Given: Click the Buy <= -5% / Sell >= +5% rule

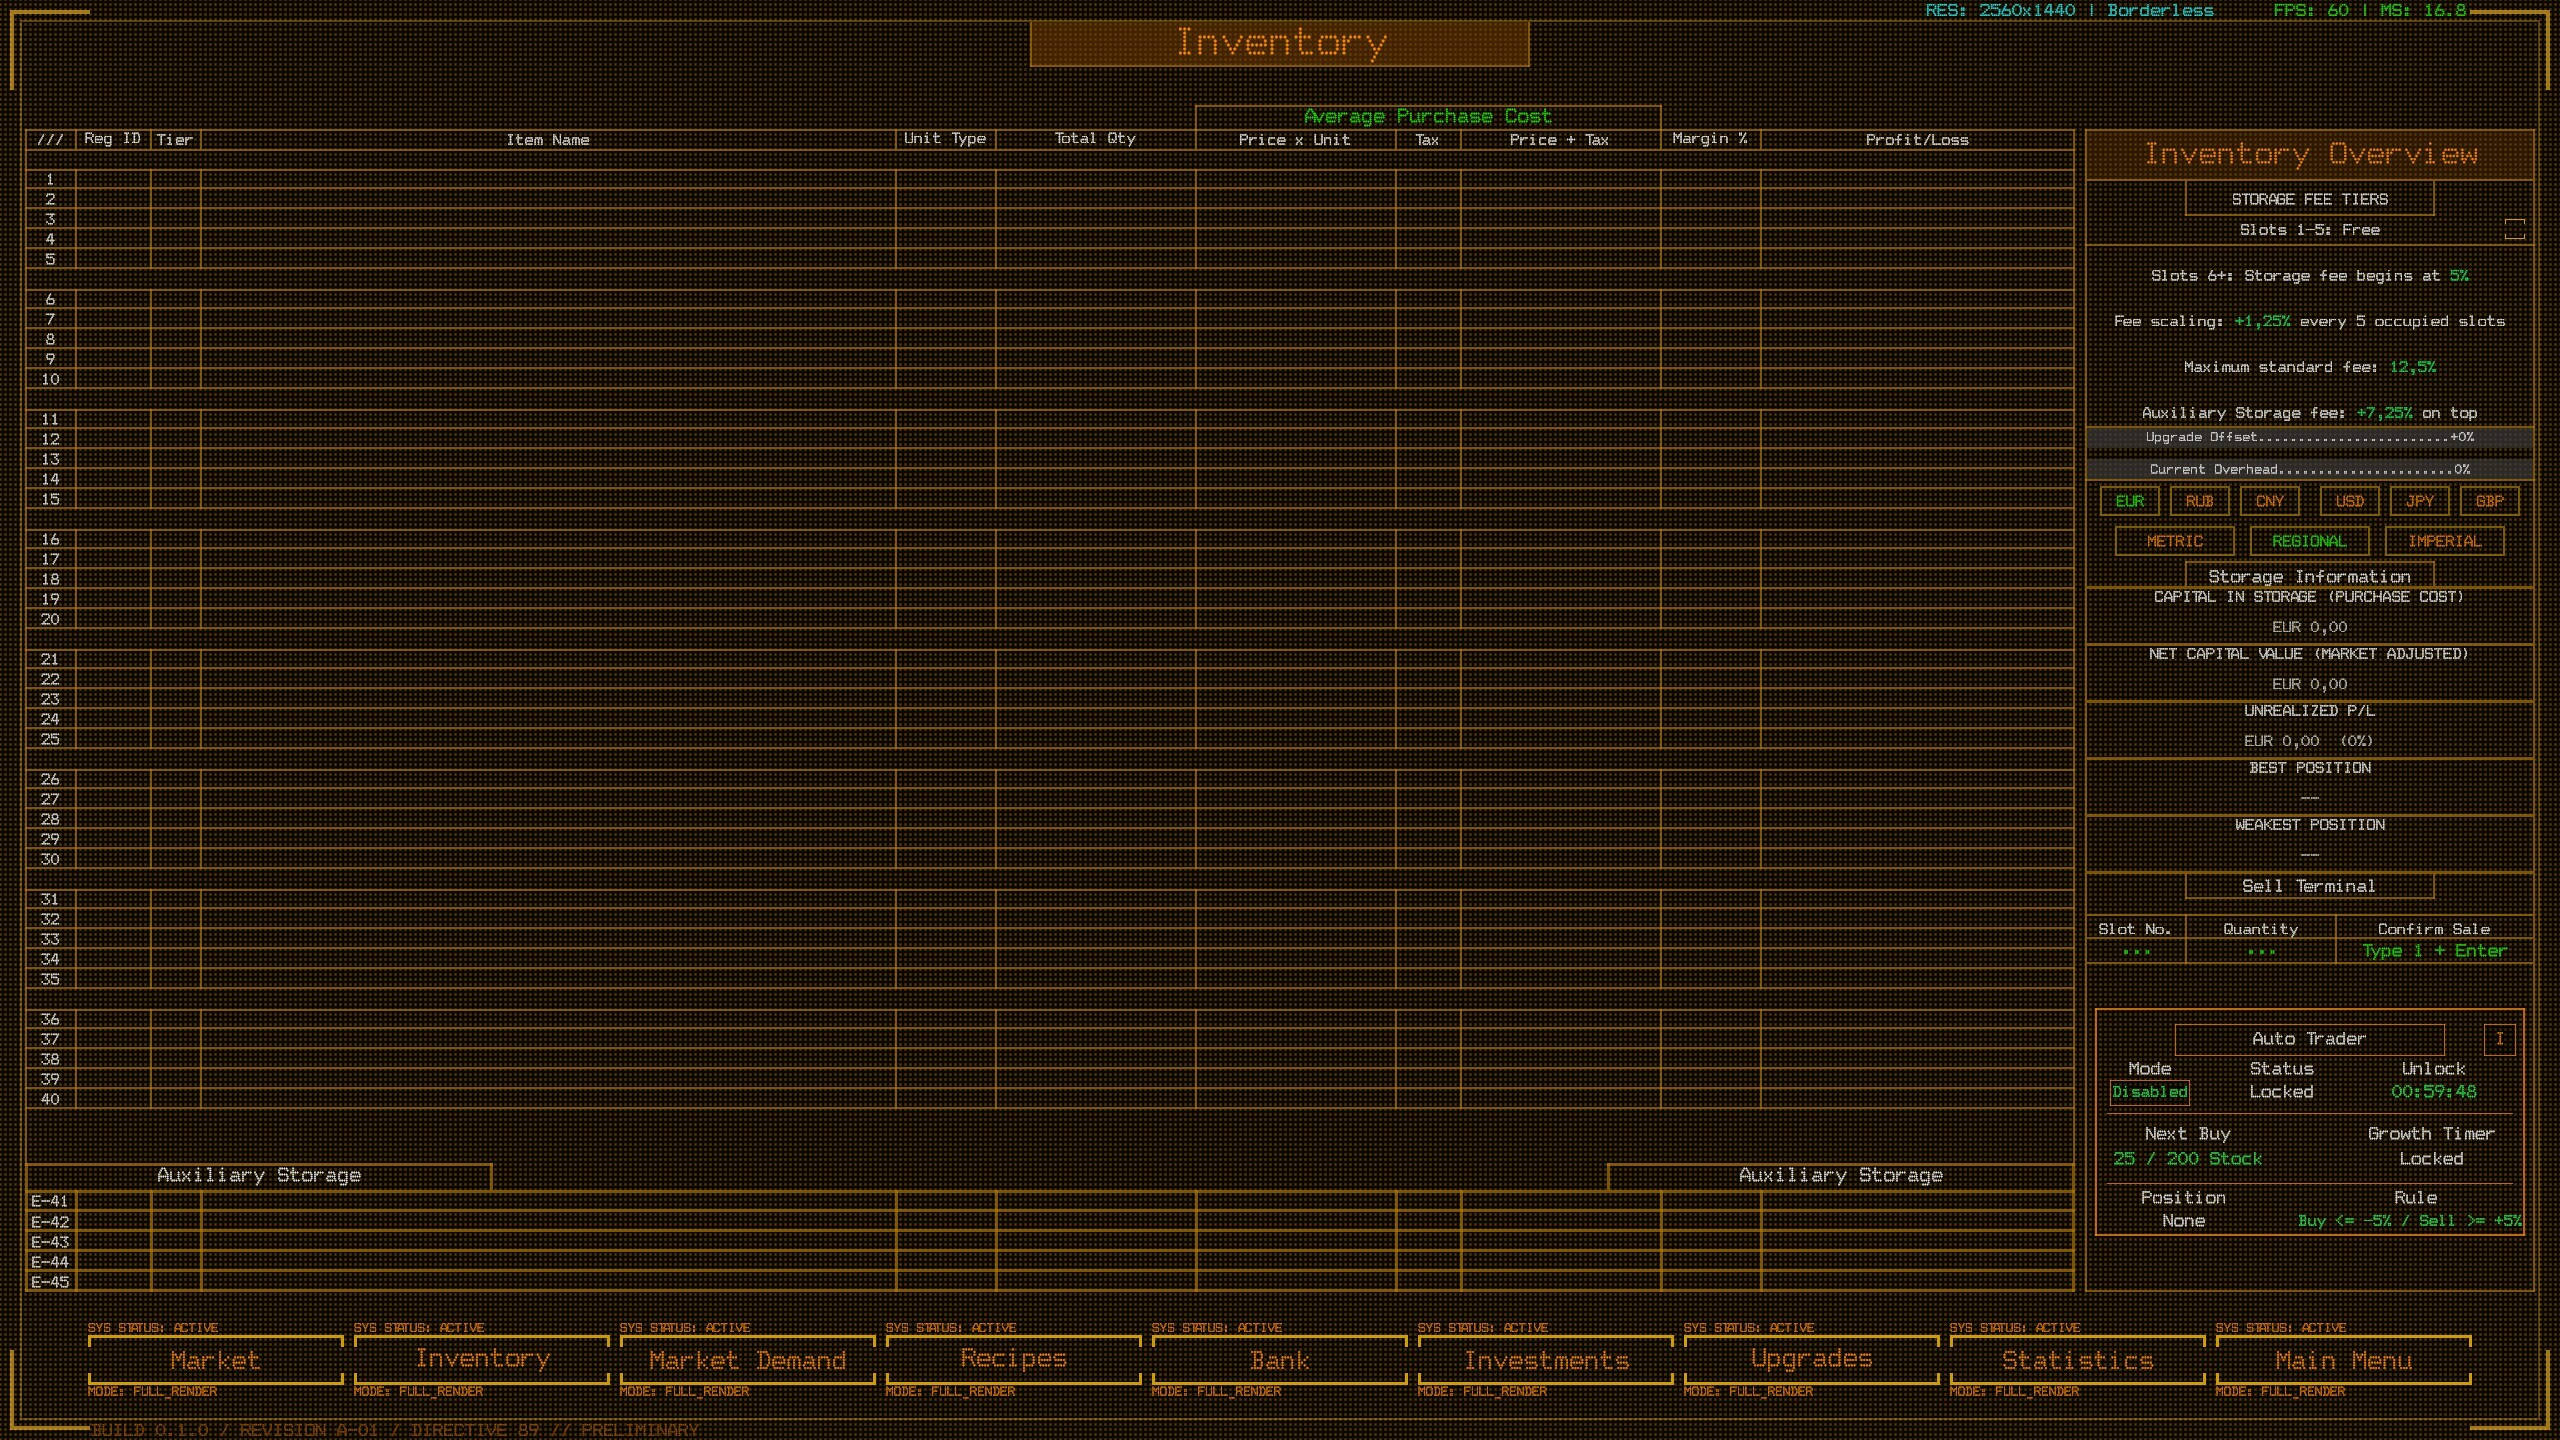Looking at the screenshot, I should point(2410,1221).
